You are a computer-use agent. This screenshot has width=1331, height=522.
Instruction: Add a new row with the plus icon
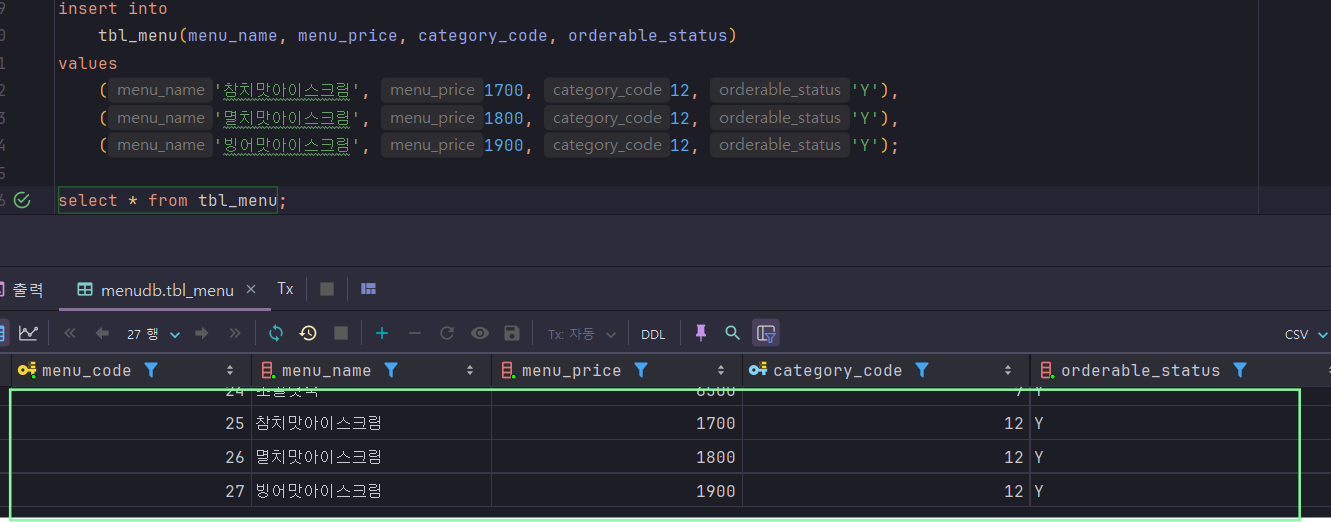[382, 333]
